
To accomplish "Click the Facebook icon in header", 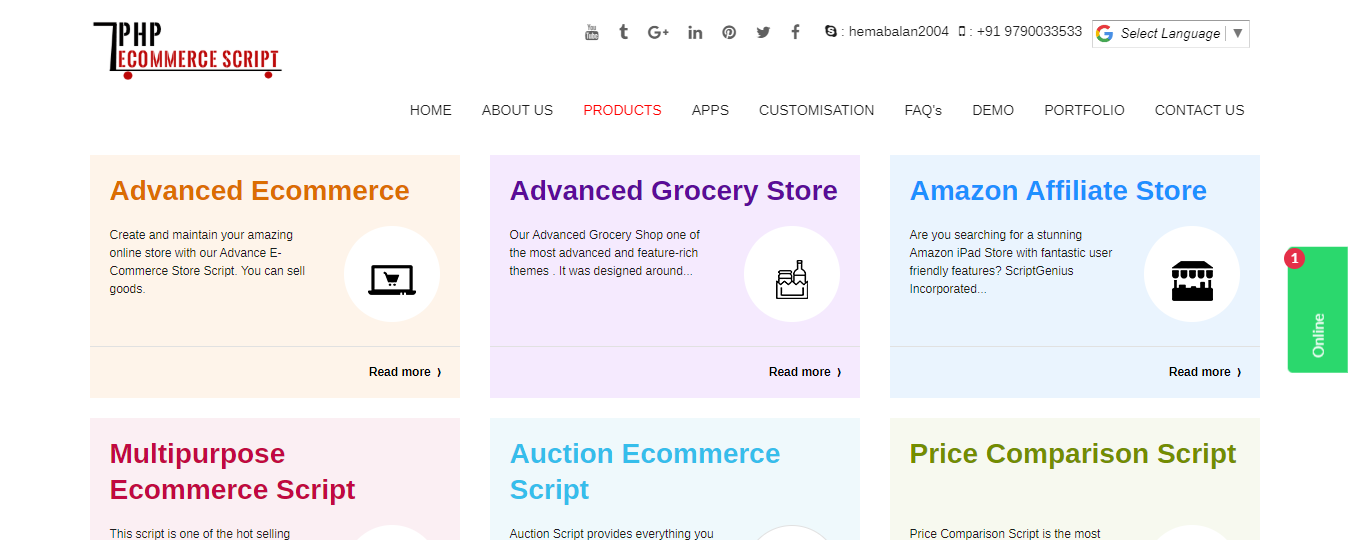I will [796, 32].
